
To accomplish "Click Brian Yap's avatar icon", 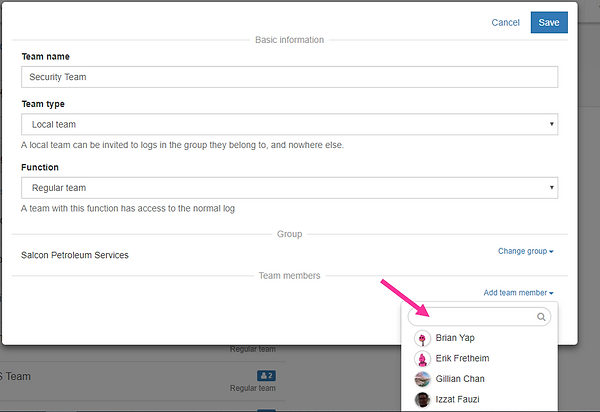I will 422,339.
